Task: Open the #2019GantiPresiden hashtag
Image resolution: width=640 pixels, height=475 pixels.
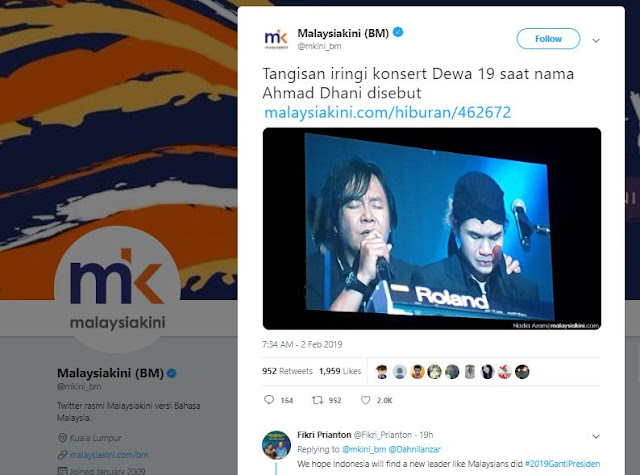Action: pos(562,464)
